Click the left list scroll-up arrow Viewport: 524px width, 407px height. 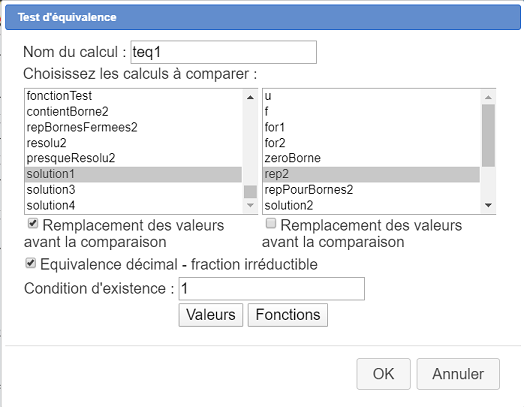[250, 97]
